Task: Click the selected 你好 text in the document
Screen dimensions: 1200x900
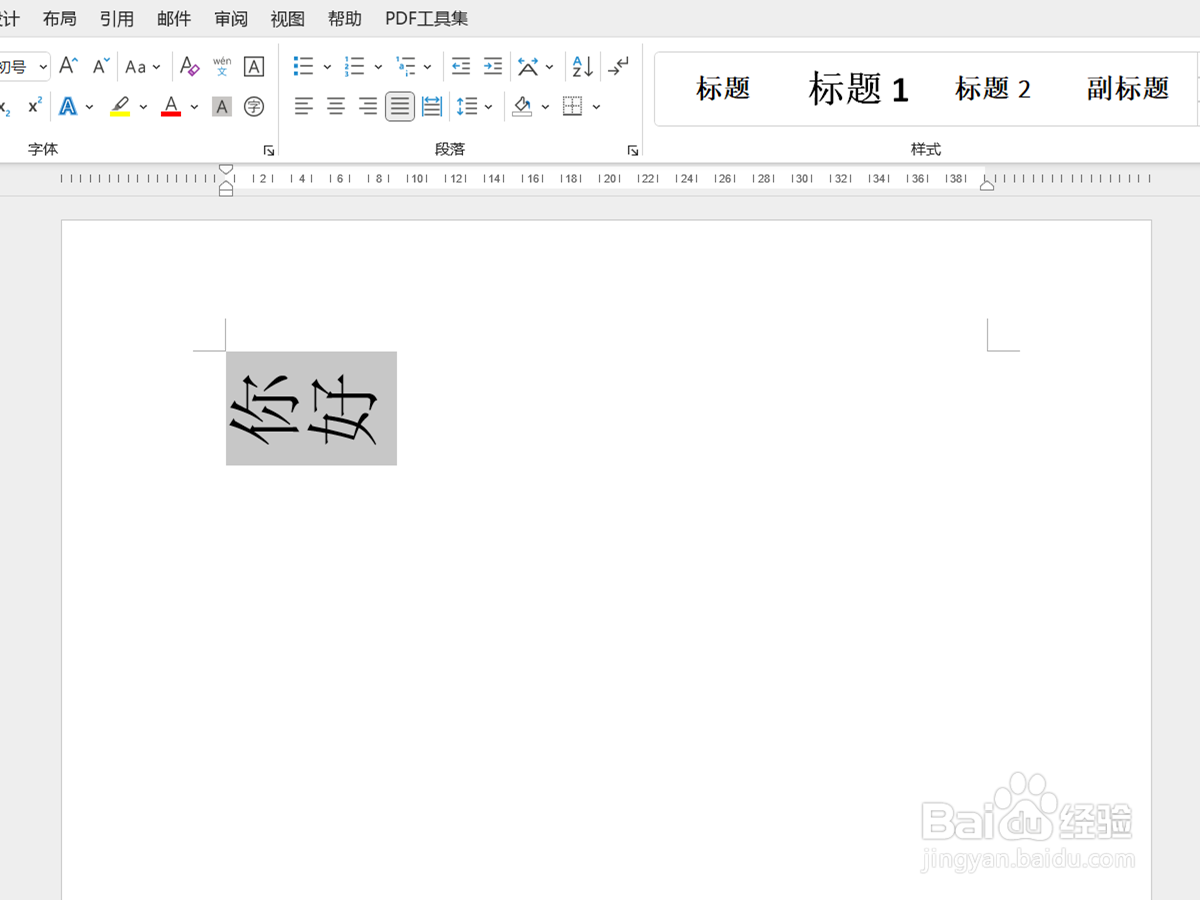Action: pos(311,408)
